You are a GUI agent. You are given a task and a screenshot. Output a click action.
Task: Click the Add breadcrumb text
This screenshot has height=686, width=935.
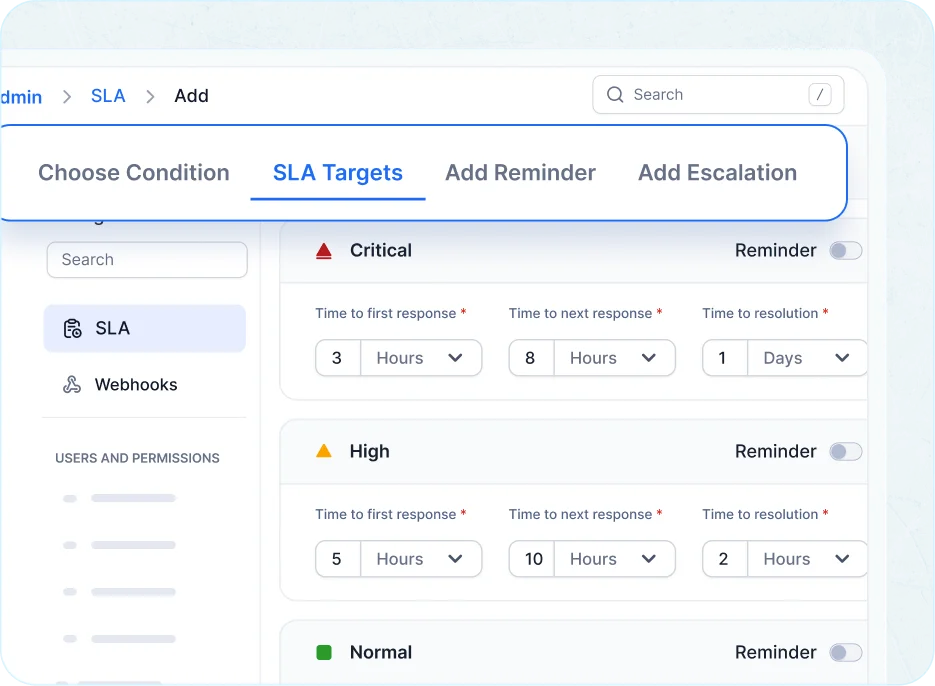[x=191, y=95]
